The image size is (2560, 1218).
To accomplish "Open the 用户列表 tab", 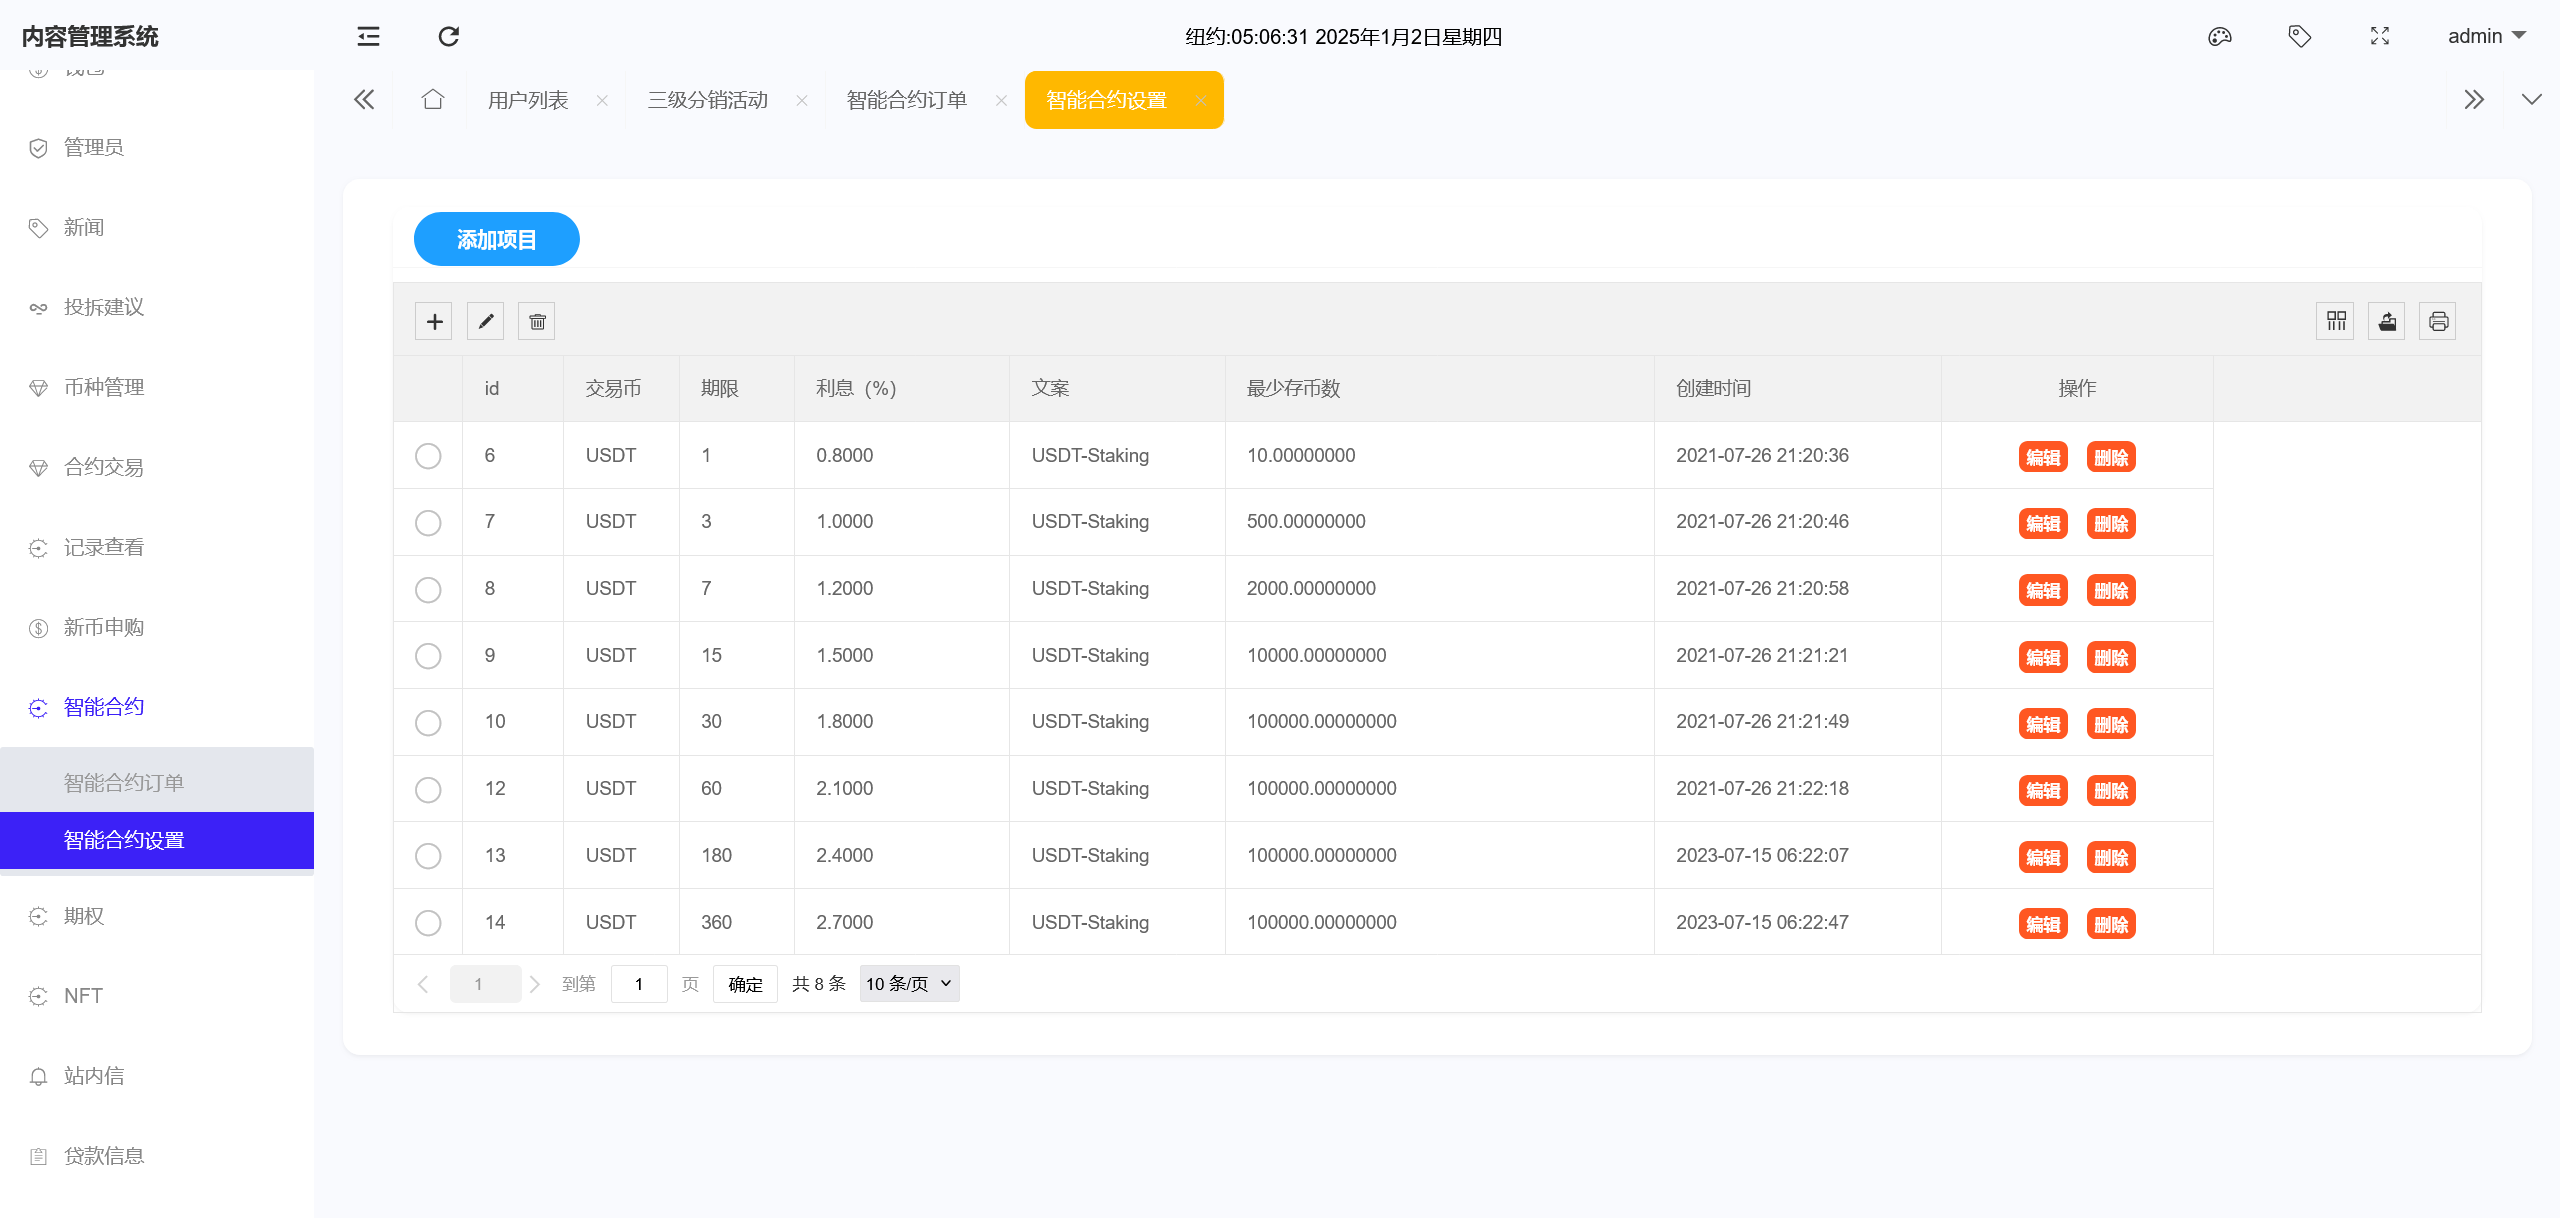I will pos(527,99).
